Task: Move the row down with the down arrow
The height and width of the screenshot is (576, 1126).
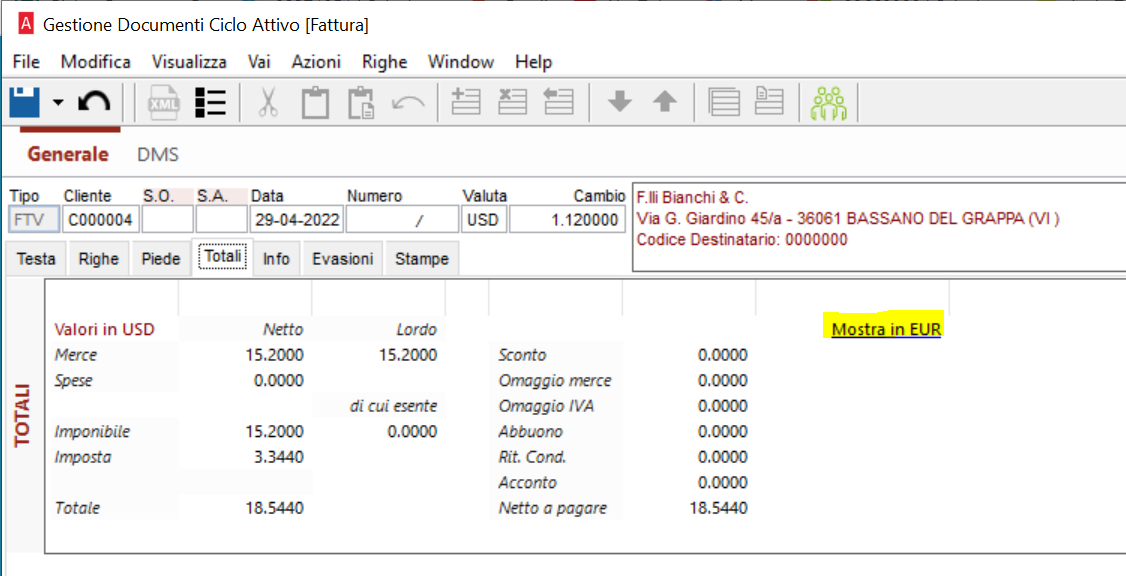Action: coord(619,103)
